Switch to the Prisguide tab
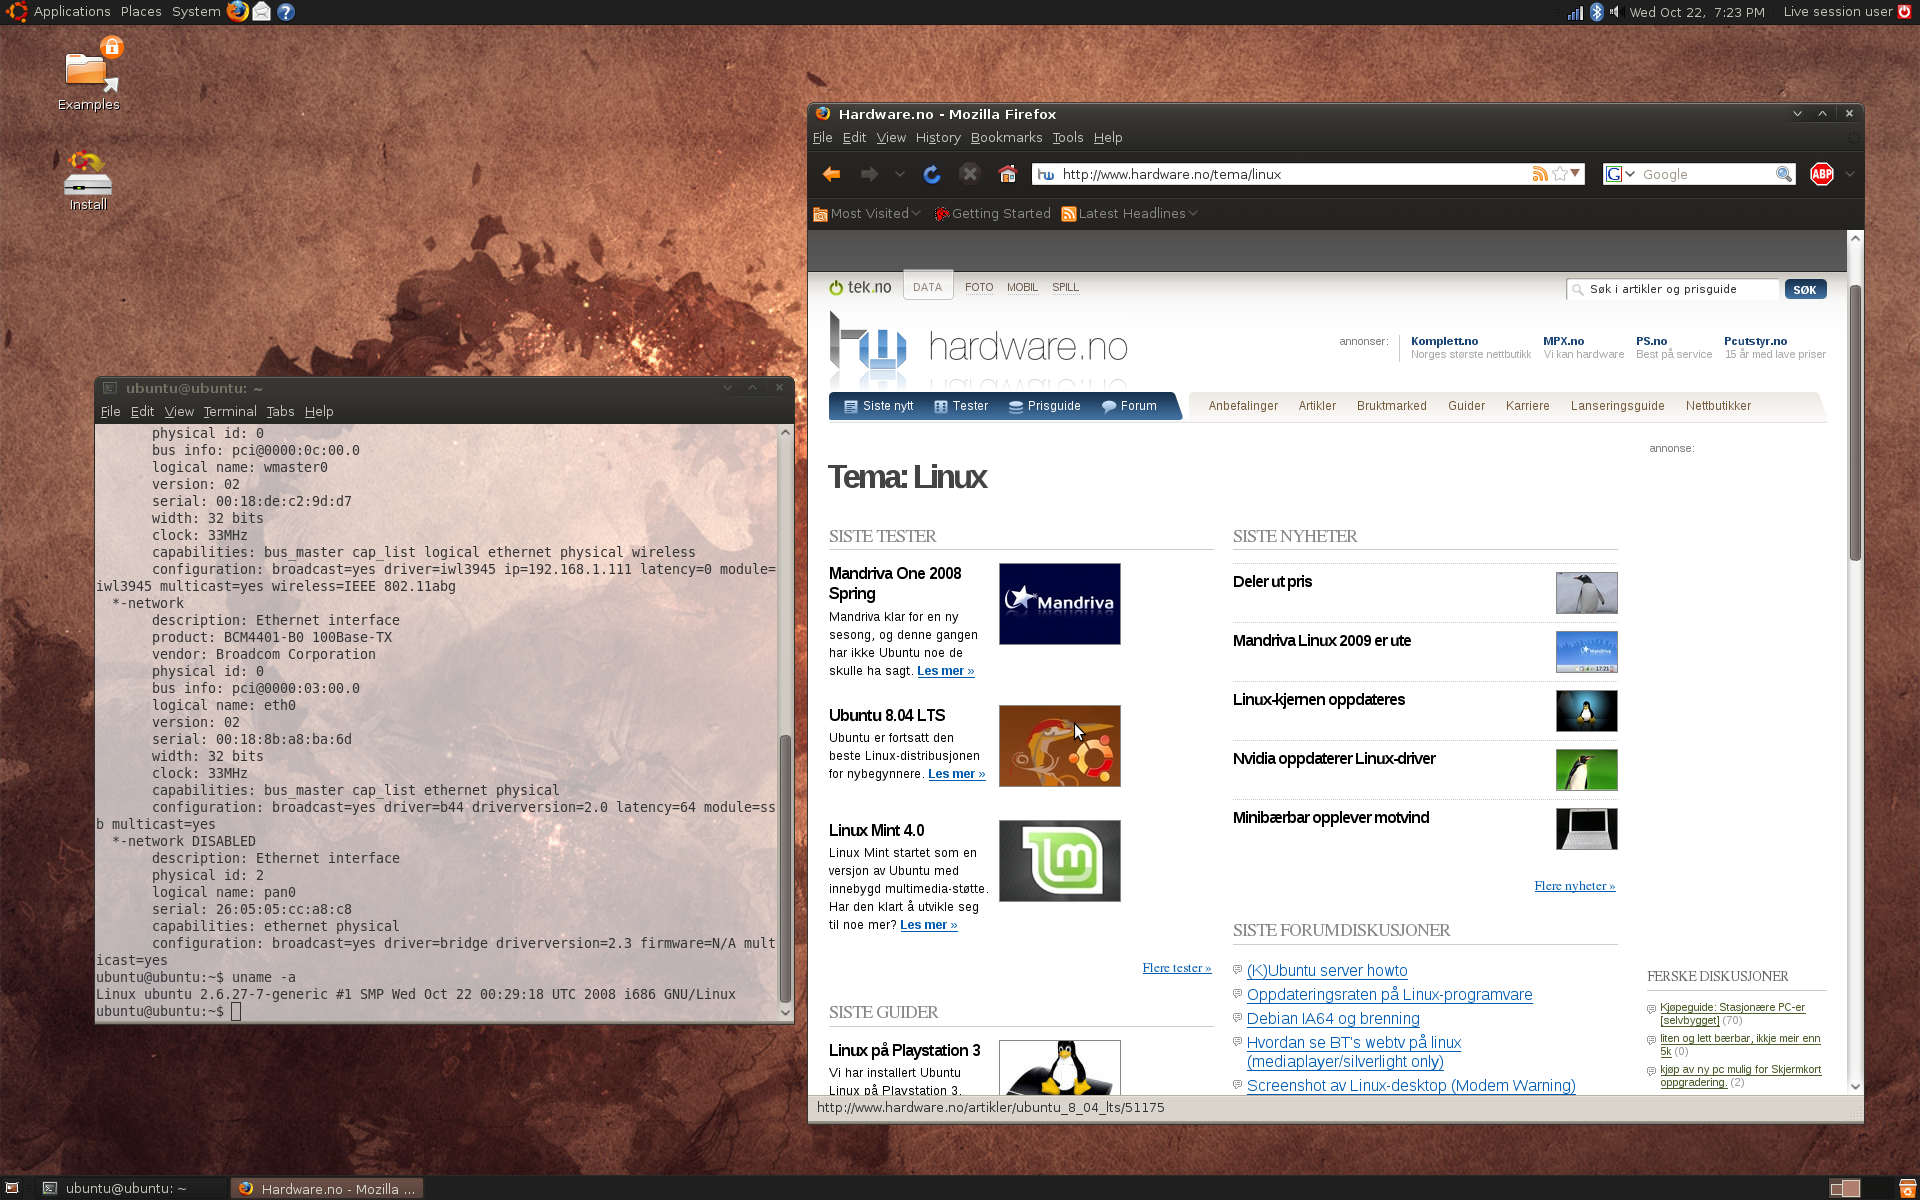The image size is (1920, 1200). click(x=1045, y=406)
